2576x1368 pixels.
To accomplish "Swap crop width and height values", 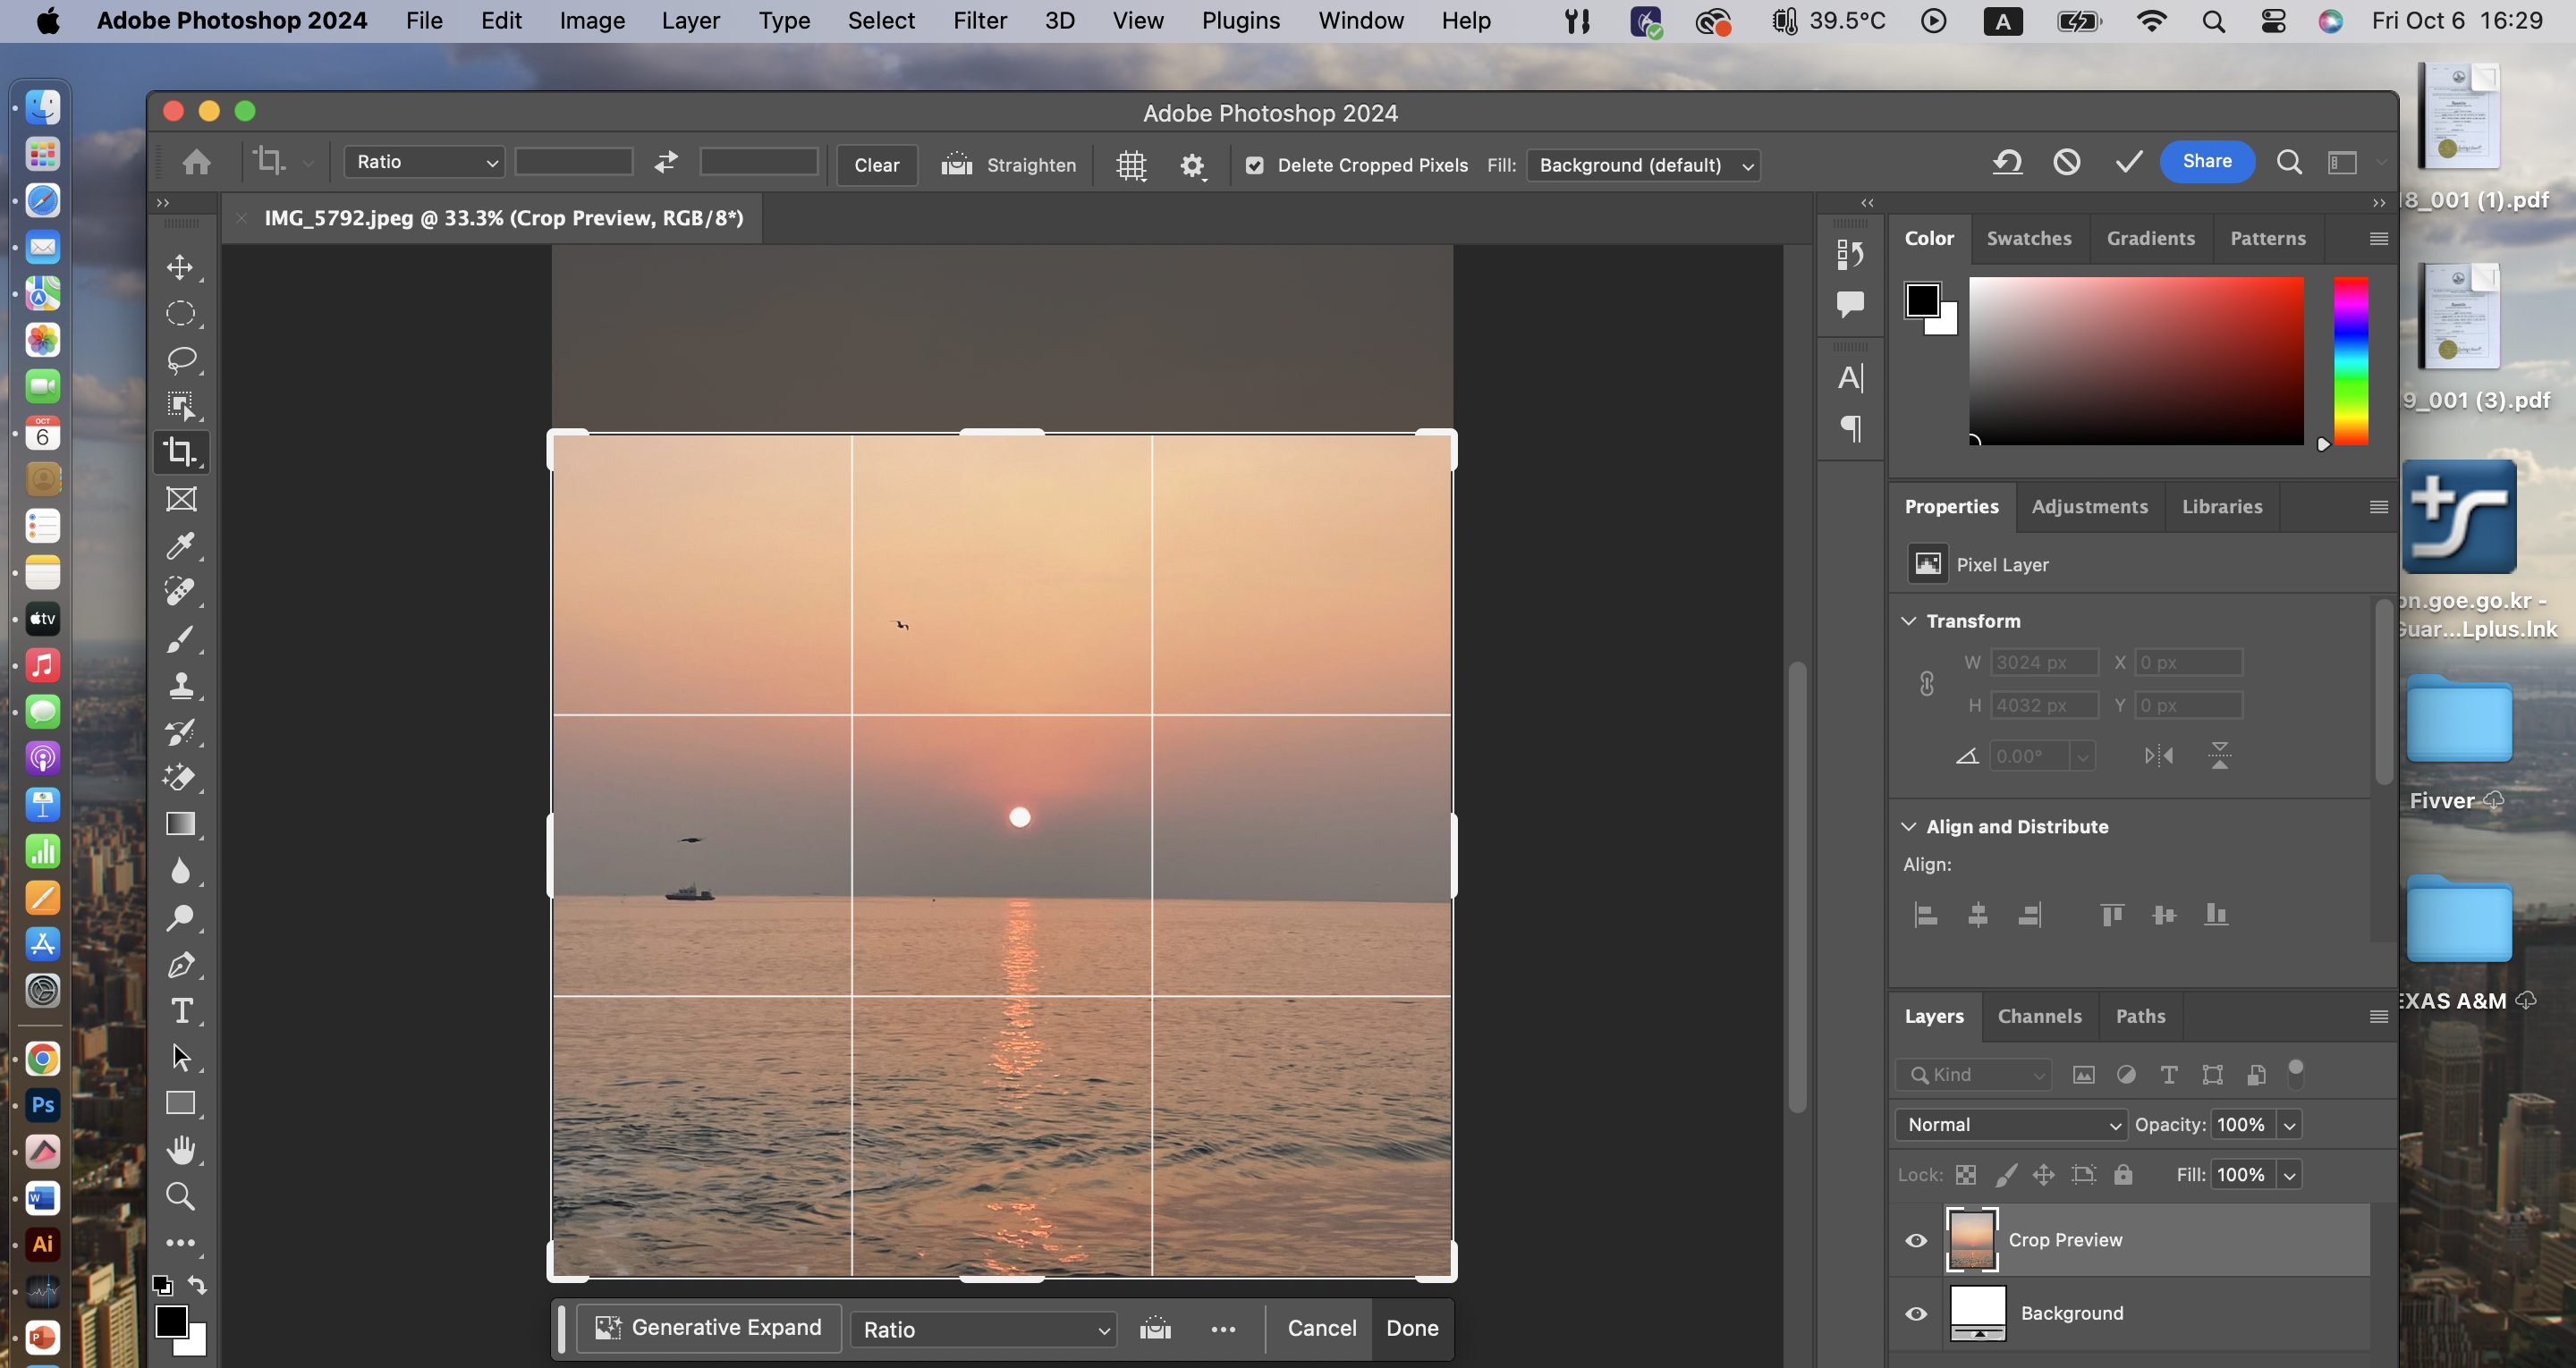I will 666,162.
